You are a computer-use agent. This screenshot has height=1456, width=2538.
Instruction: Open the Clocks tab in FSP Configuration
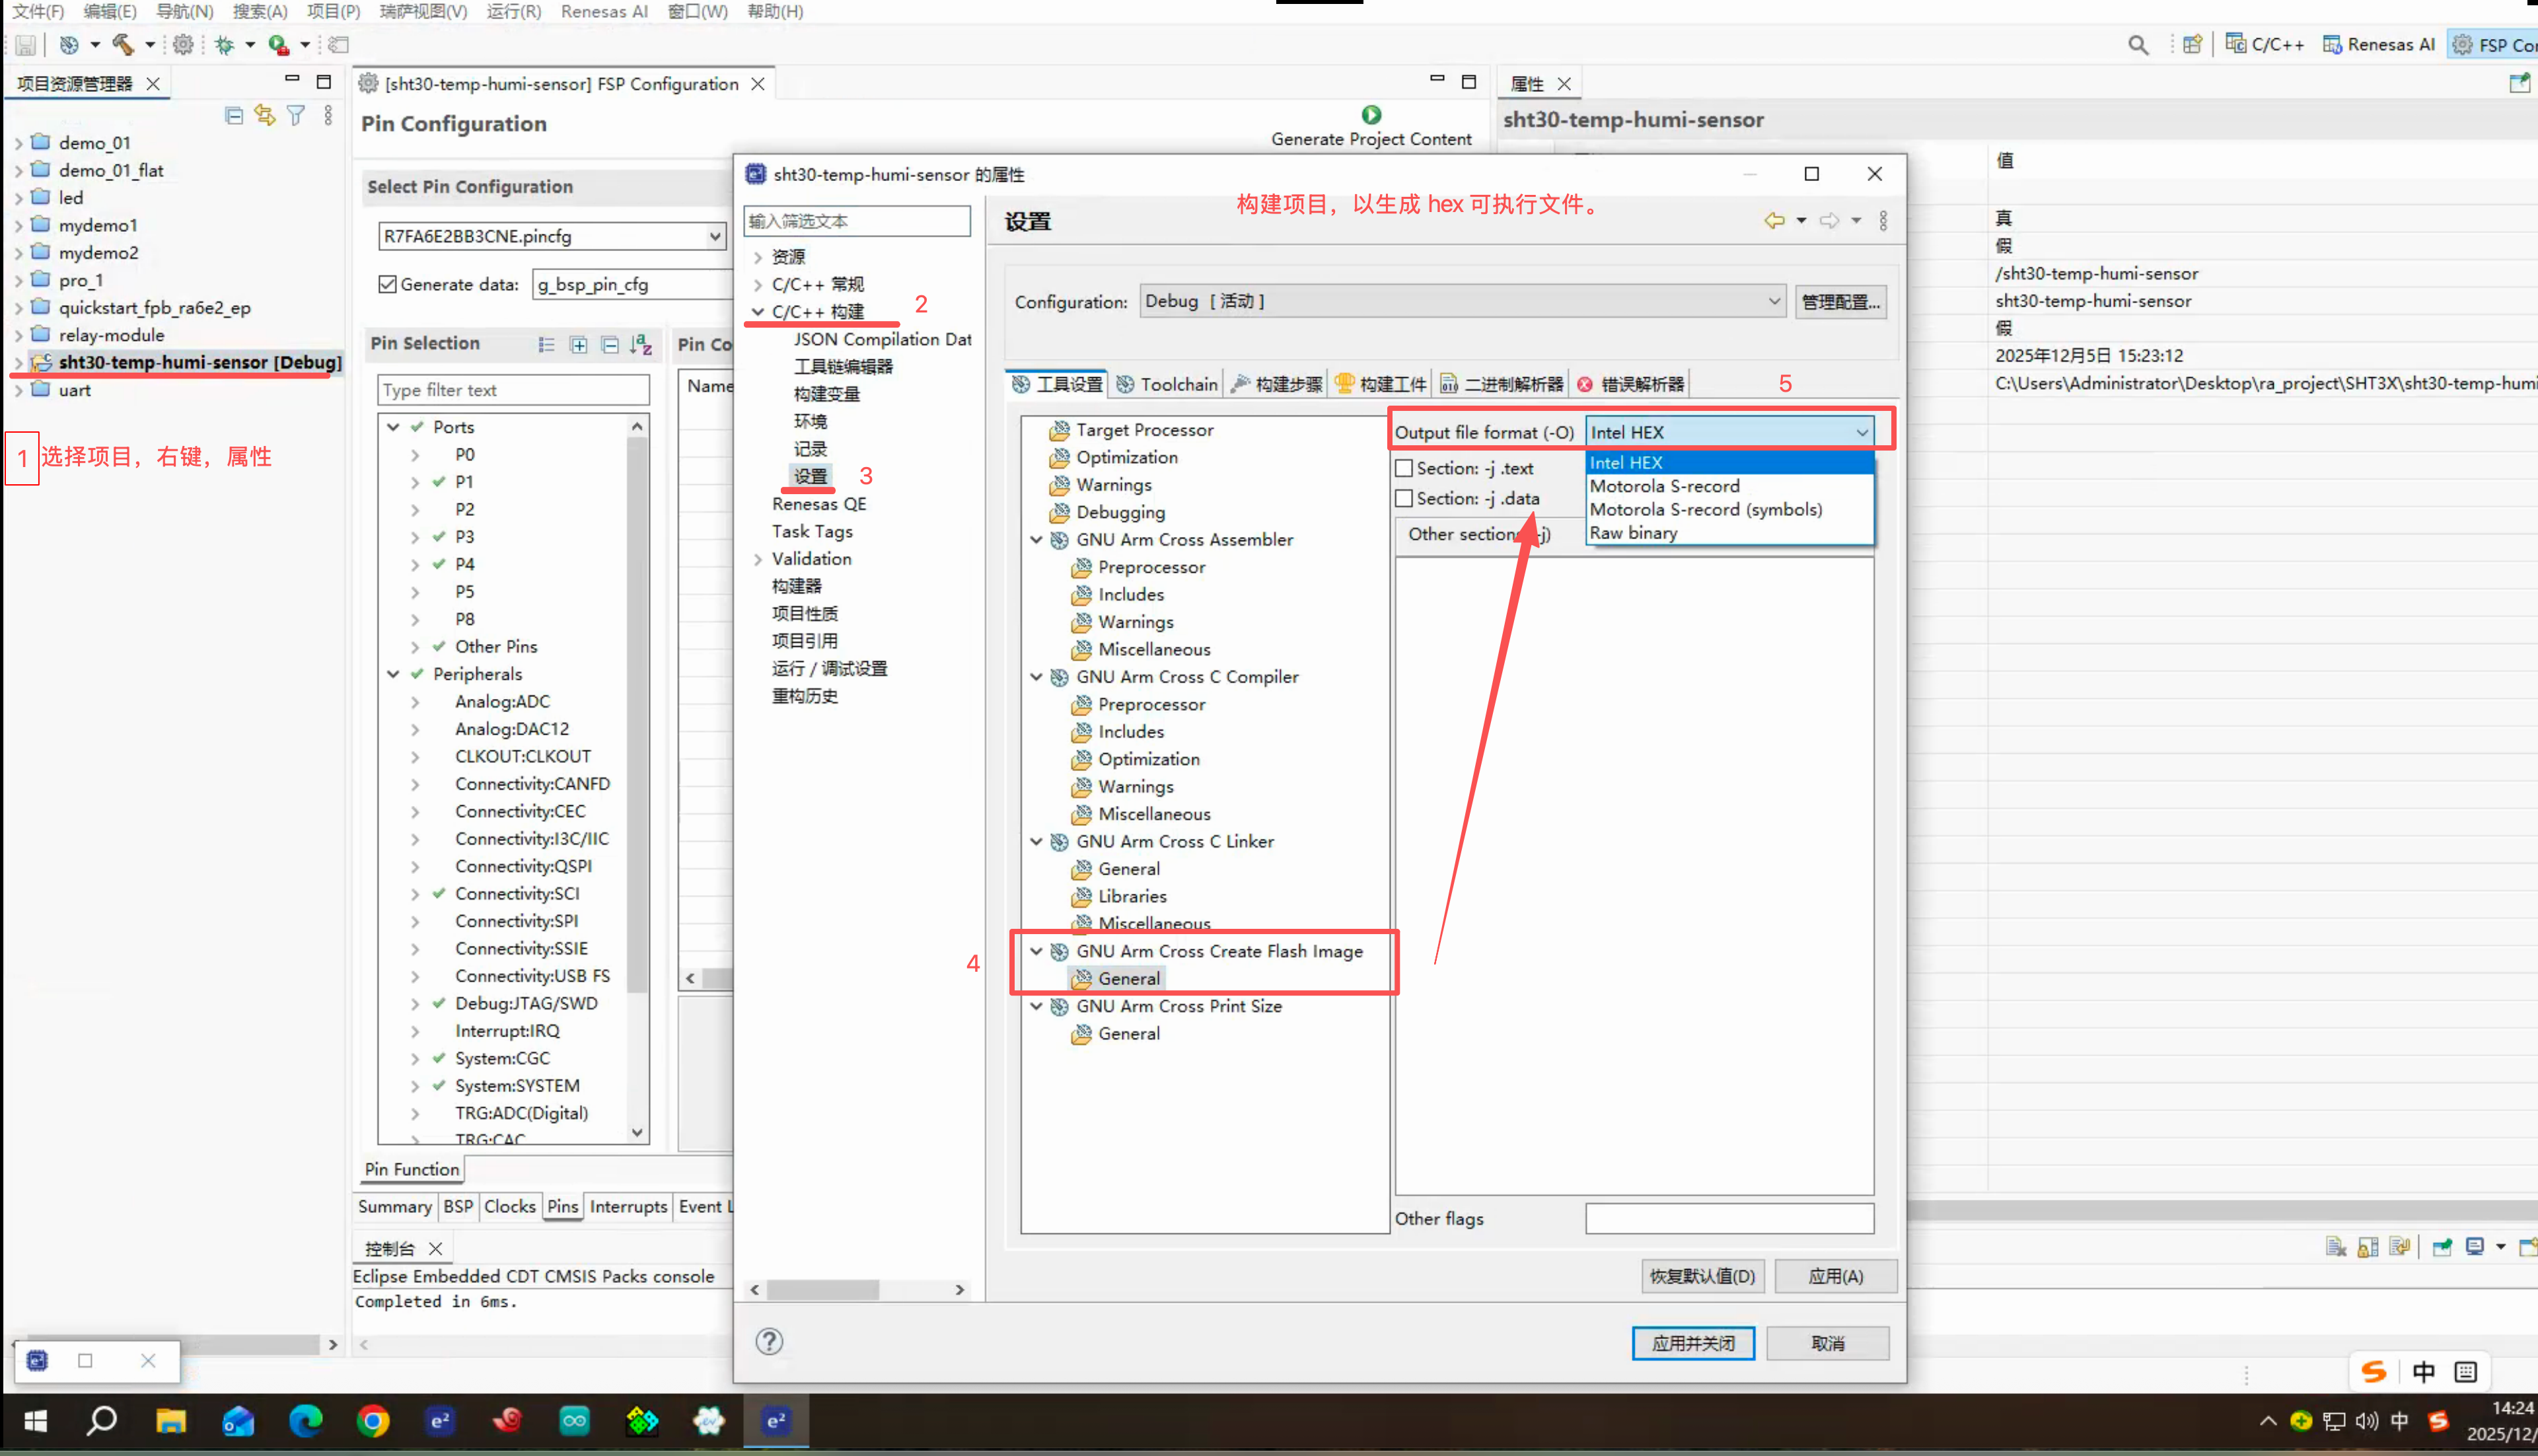point(510,1206)
